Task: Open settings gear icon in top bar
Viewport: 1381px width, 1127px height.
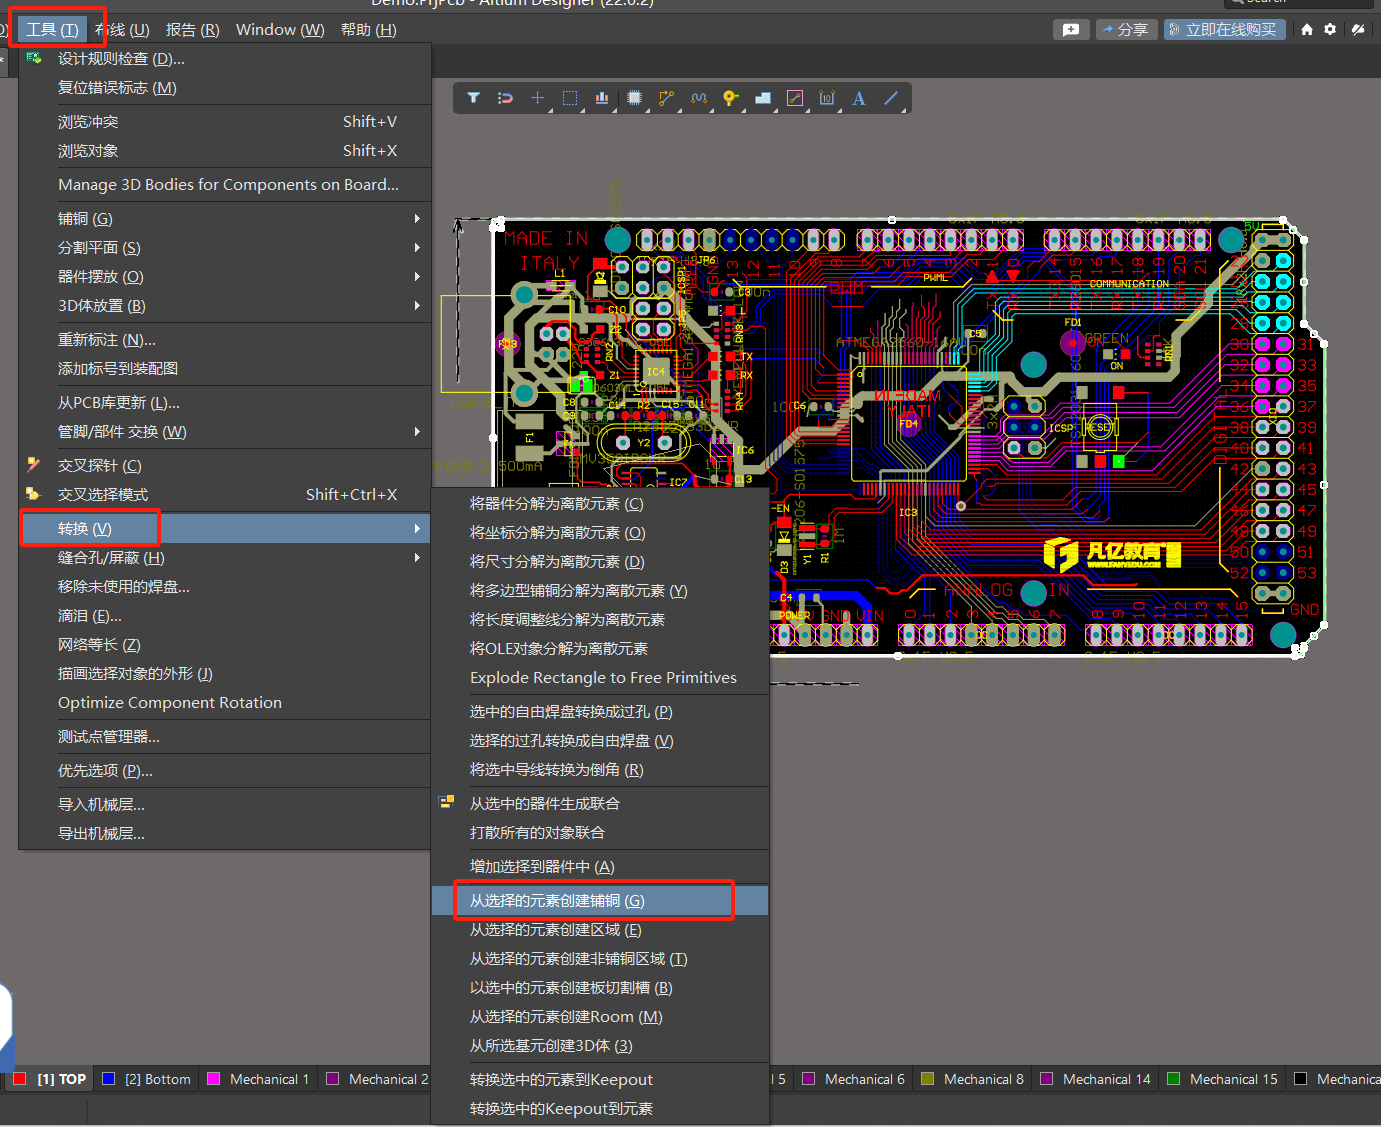Action: point(1330,30)
